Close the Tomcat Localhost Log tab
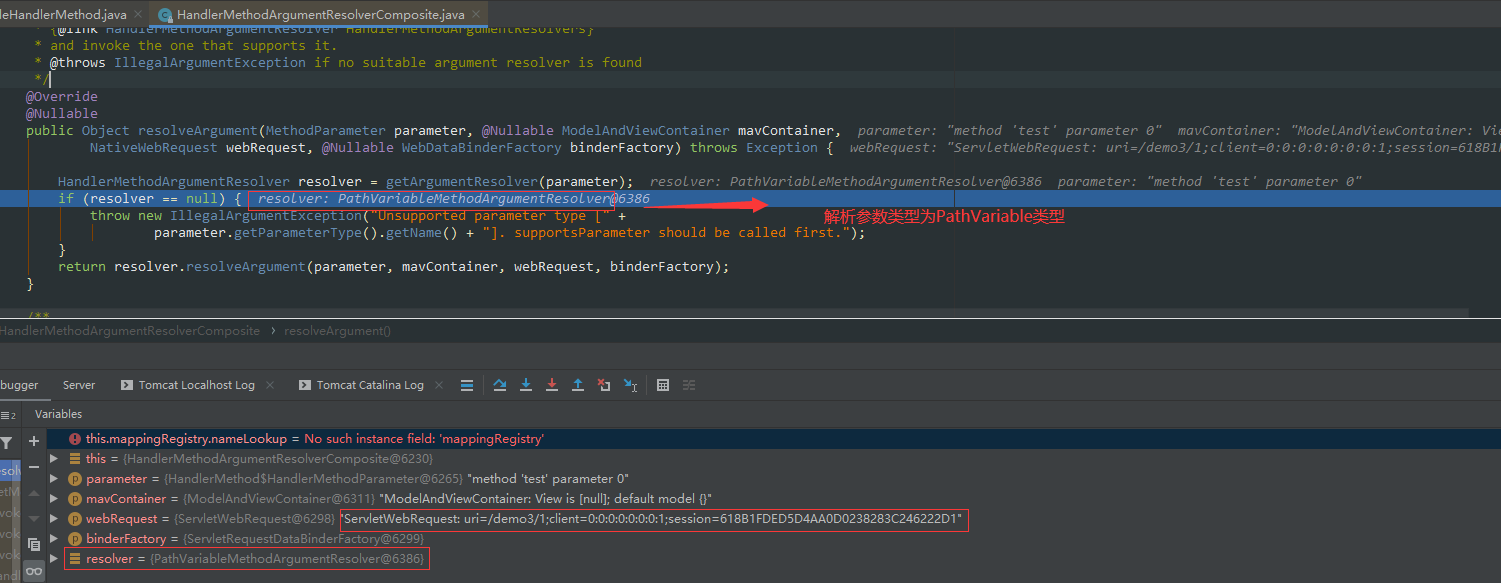Screen dimensions: 1501x583 pyautogui.click(x=269, y=385)
